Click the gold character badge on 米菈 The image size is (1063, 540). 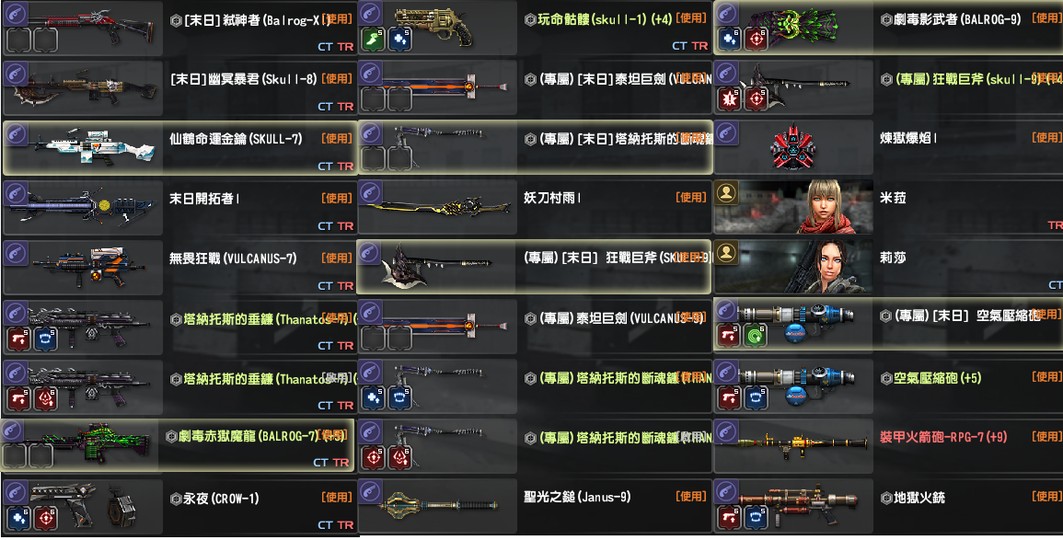(x=726, y=193)
